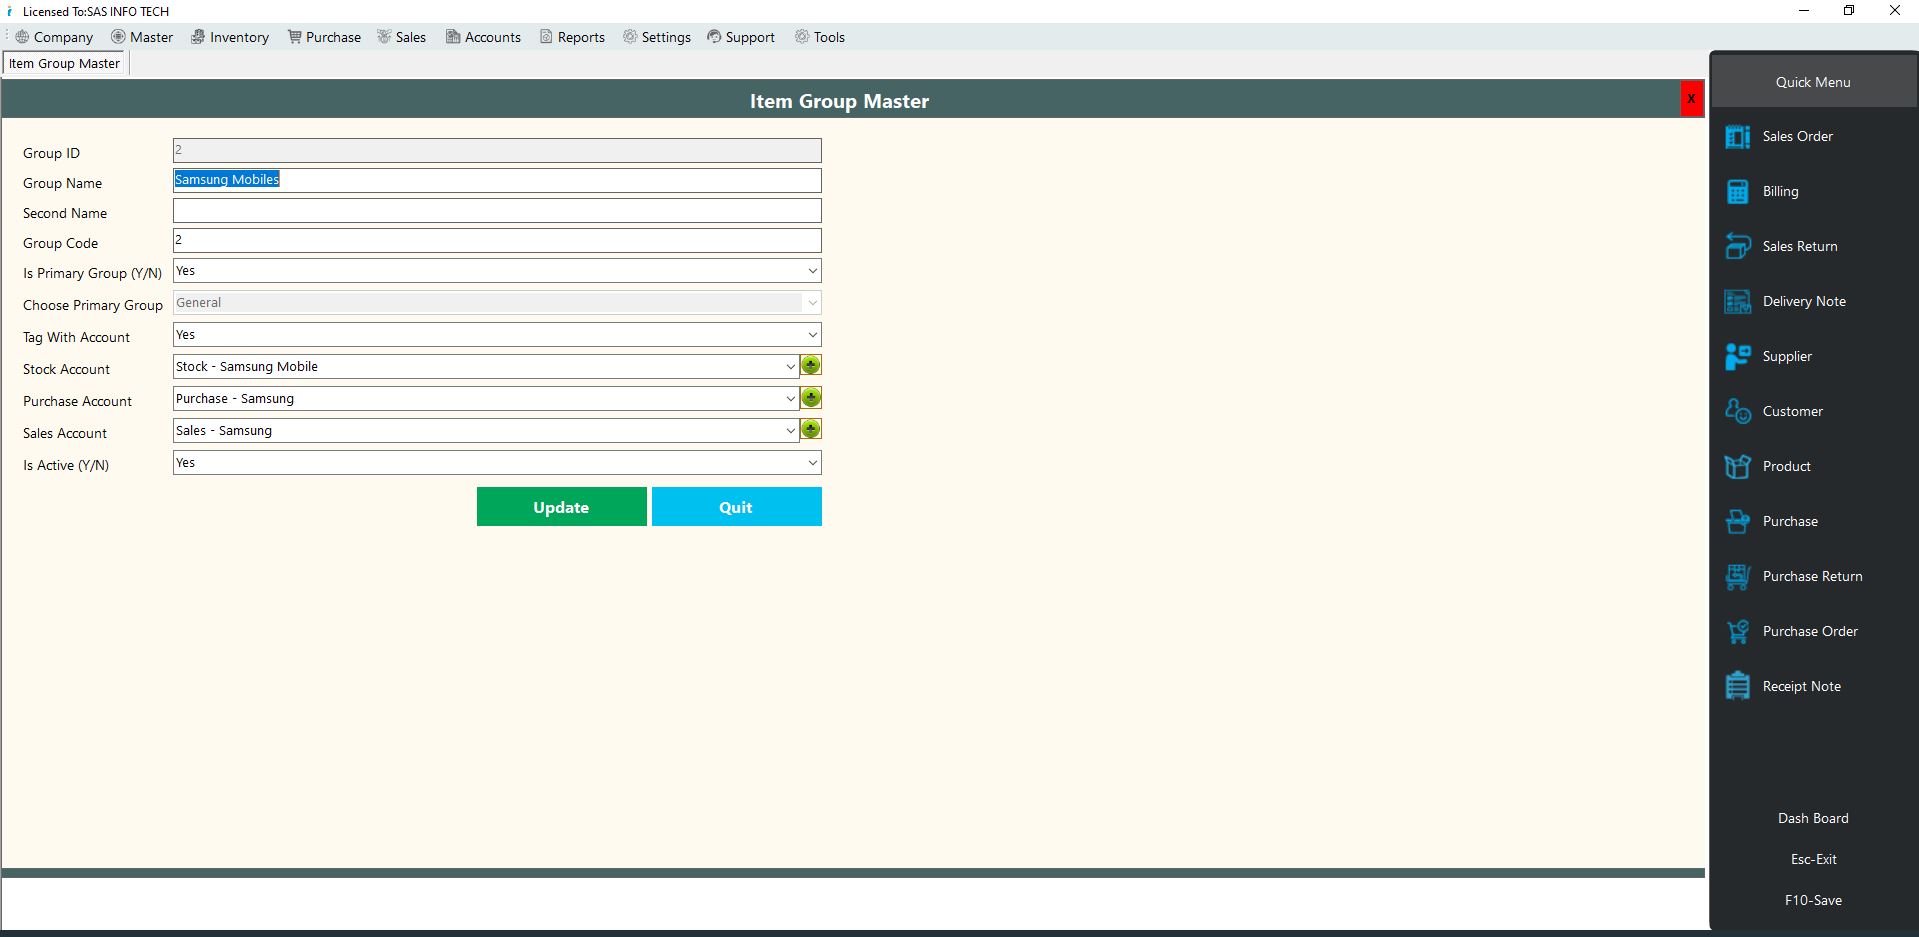Open the Inventory menu
1919x937 pixels.
click(x=230, y=37)
